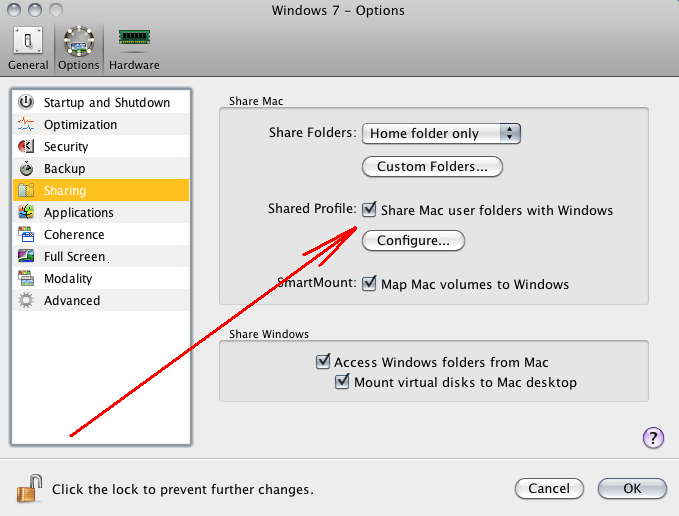679x516 pixels.
Task: Select the Sharing list item
Action: point(101,190)
